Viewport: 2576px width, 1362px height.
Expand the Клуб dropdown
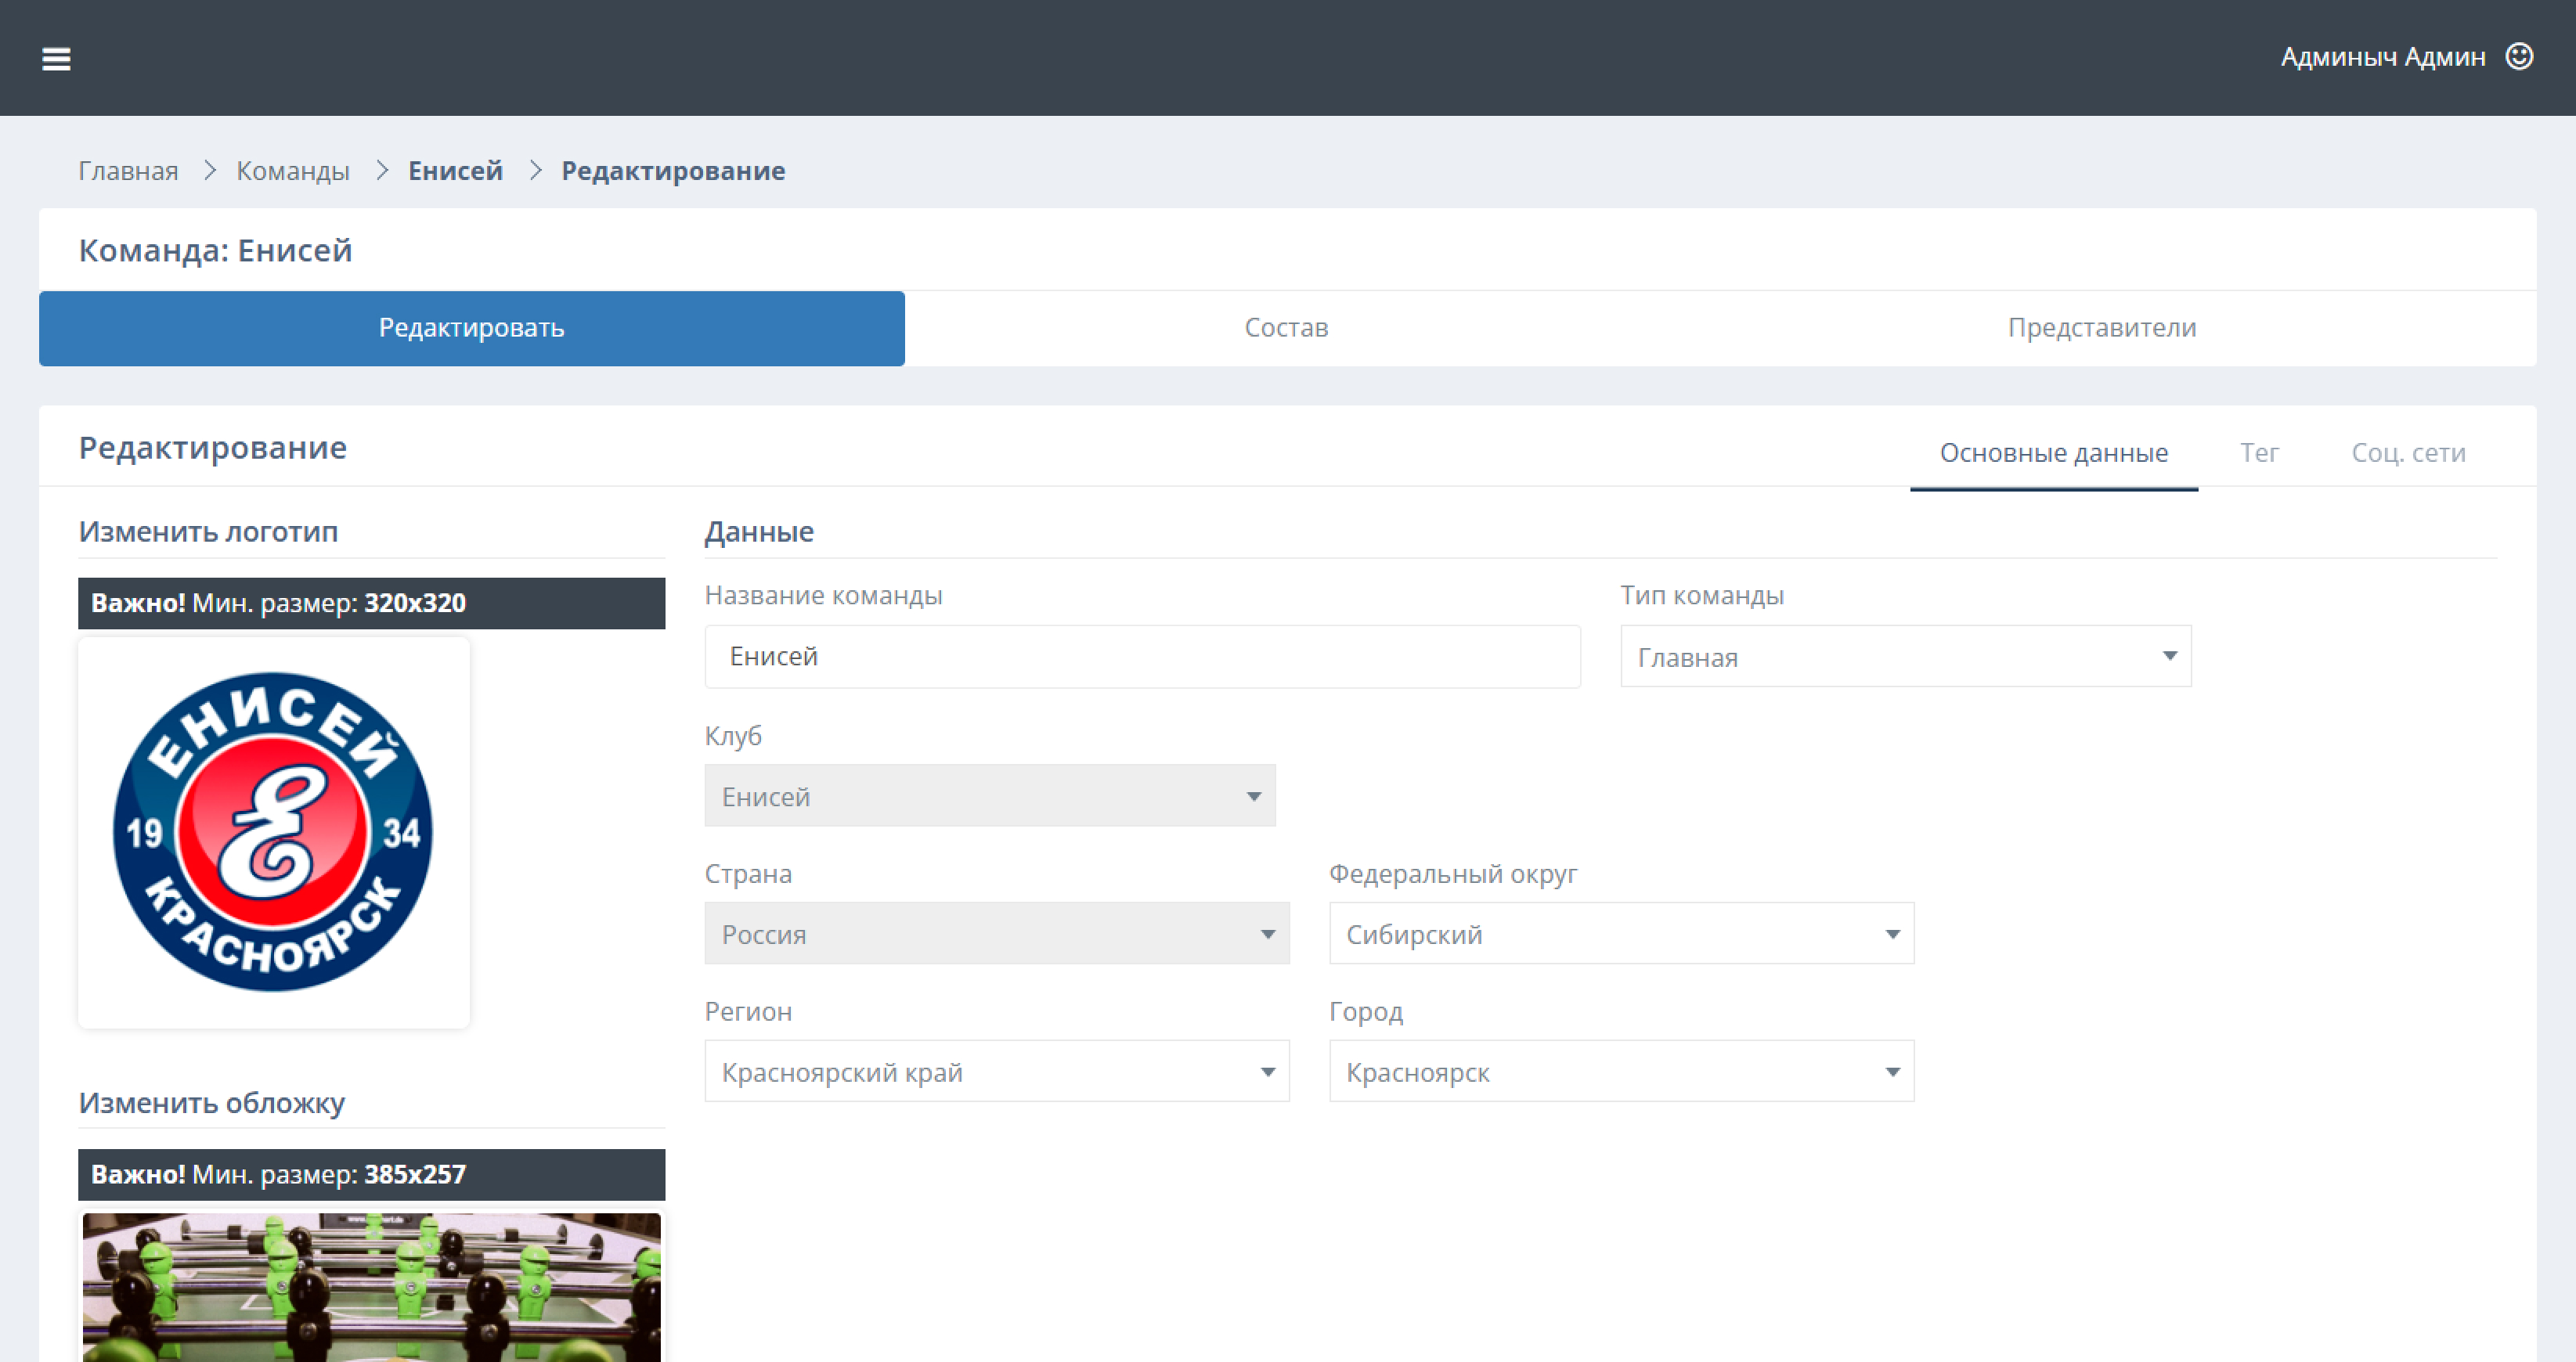[989, 796]
